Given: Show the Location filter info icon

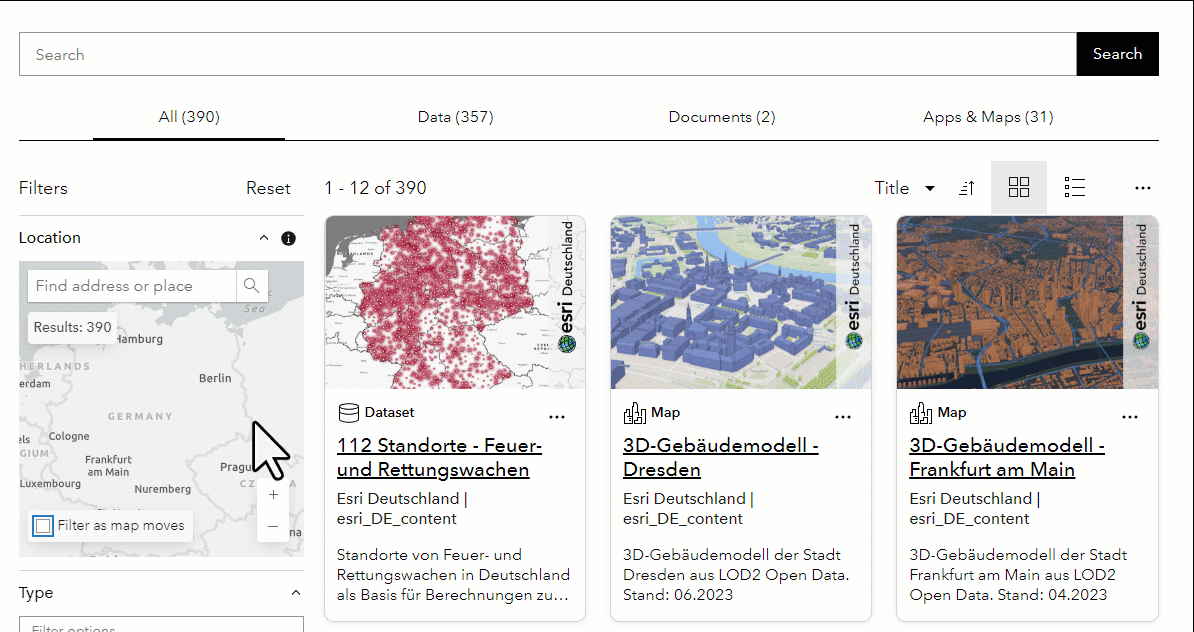Looking at the screenshot, I should [289, 238].
